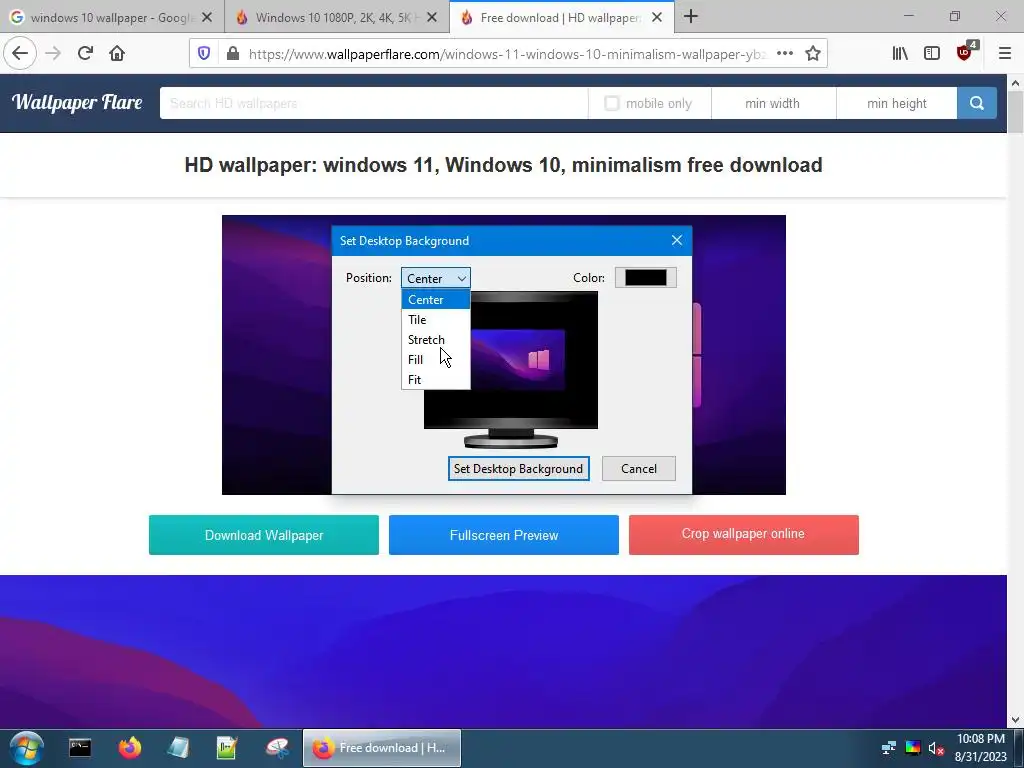This screenshot has width=1024, height=768.
Task: Open the tracking protection shield icon
Action: [204, 54]
